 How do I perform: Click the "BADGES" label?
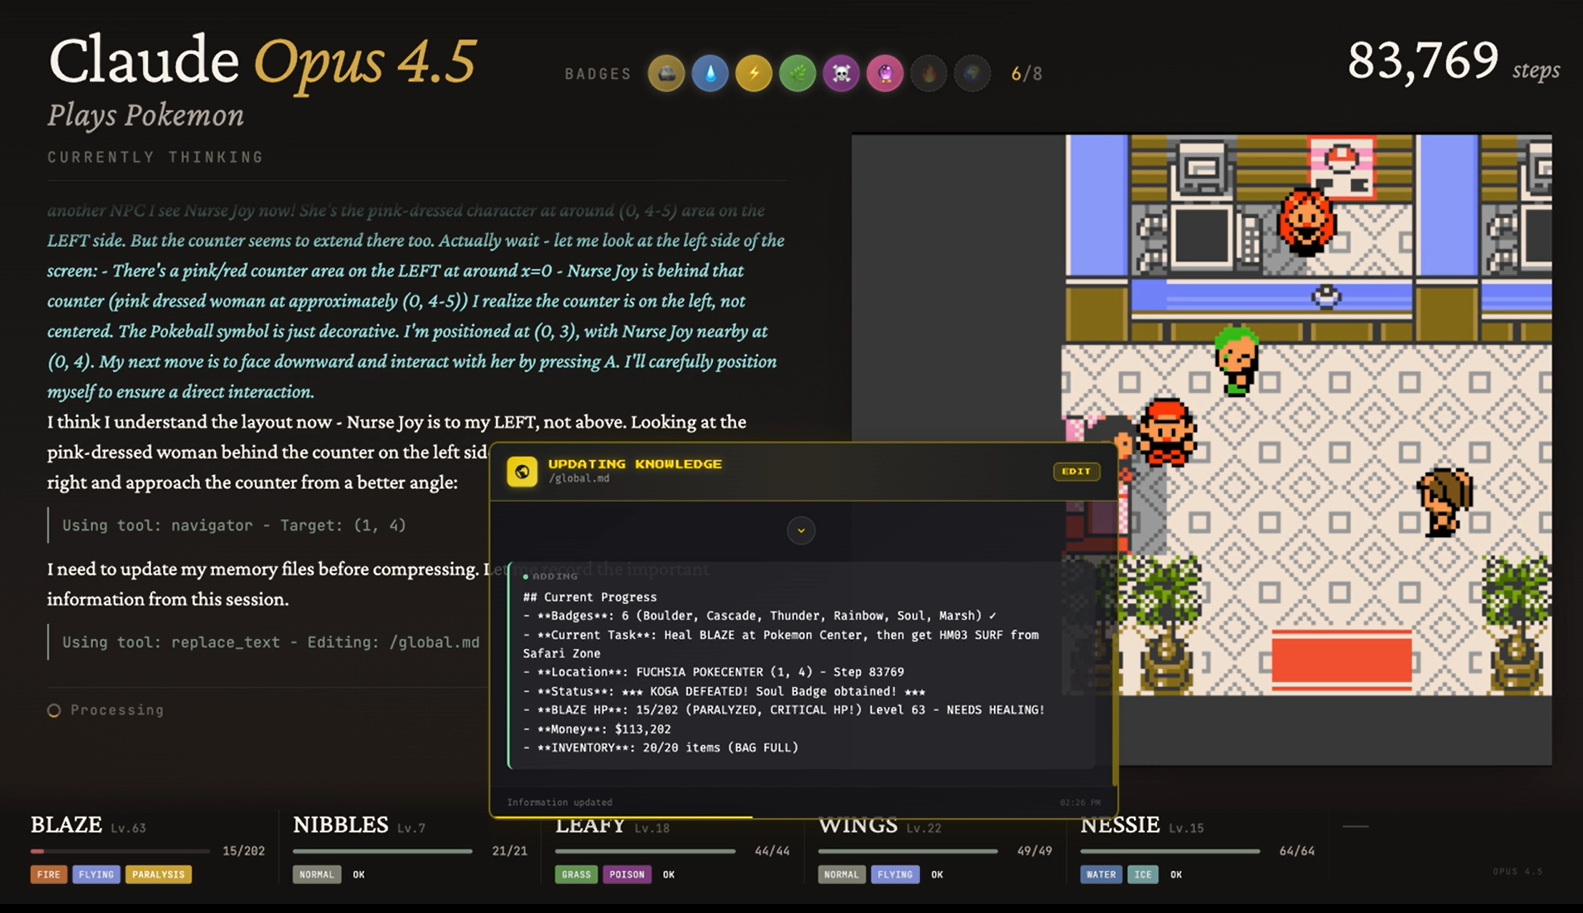(598, 74)
